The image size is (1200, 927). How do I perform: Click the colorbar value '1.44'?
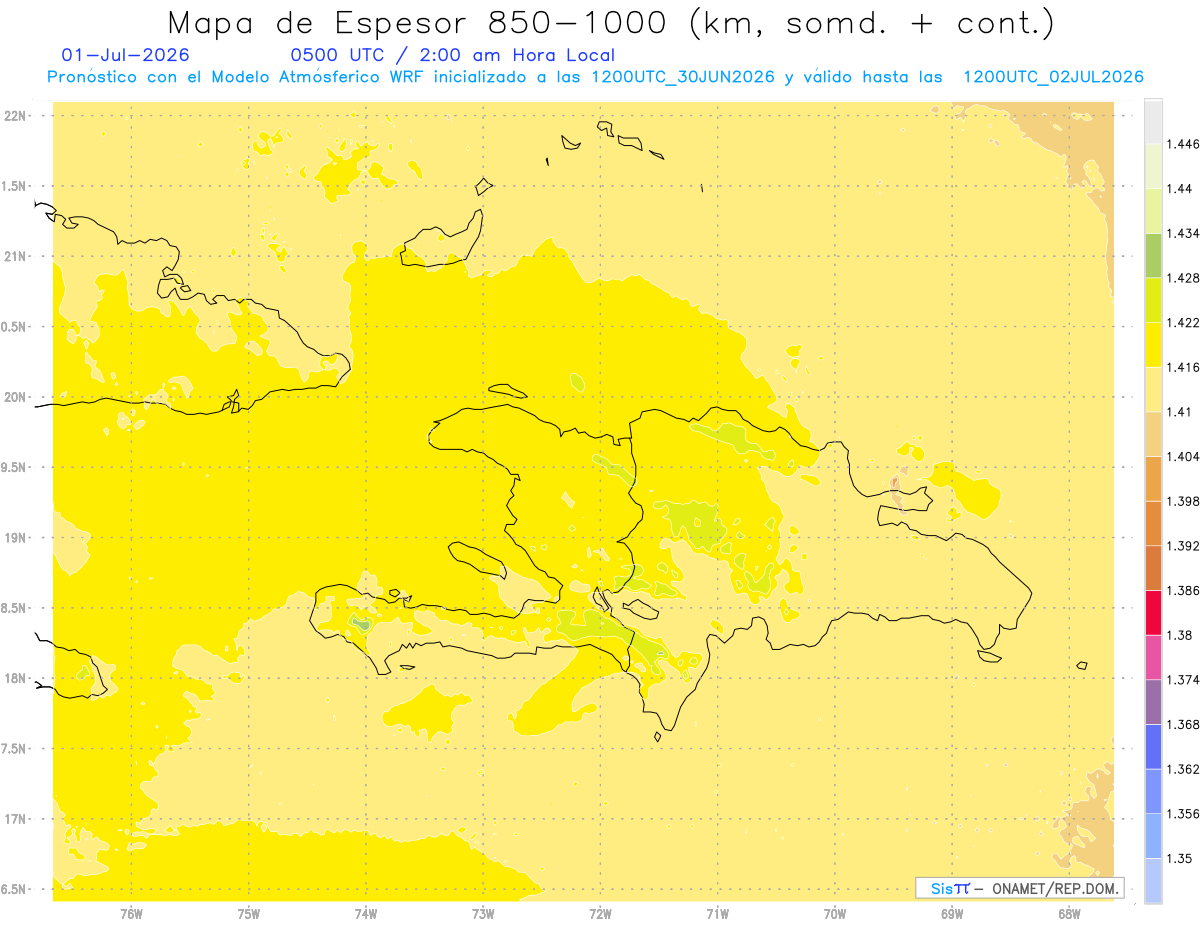pyautogui.click(x=1181, y=188)
